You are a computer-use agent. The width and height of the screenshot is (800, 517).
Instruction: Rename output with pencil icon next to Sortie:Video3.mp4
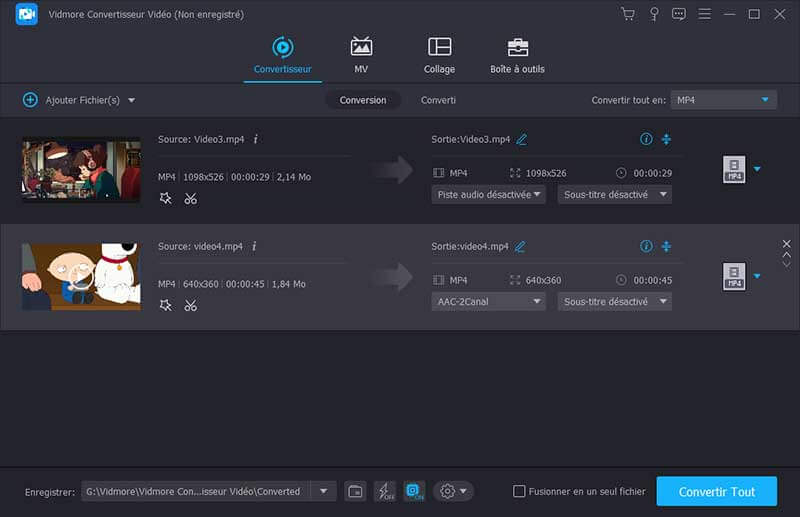tap(521, 139)
